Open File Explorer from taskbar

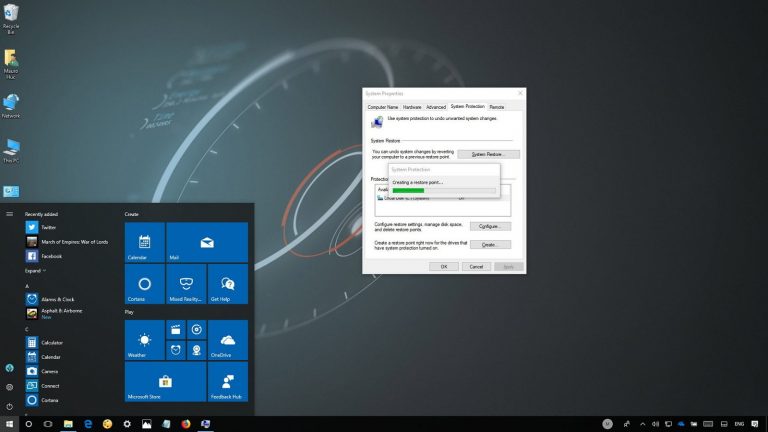tap(68, 424)
